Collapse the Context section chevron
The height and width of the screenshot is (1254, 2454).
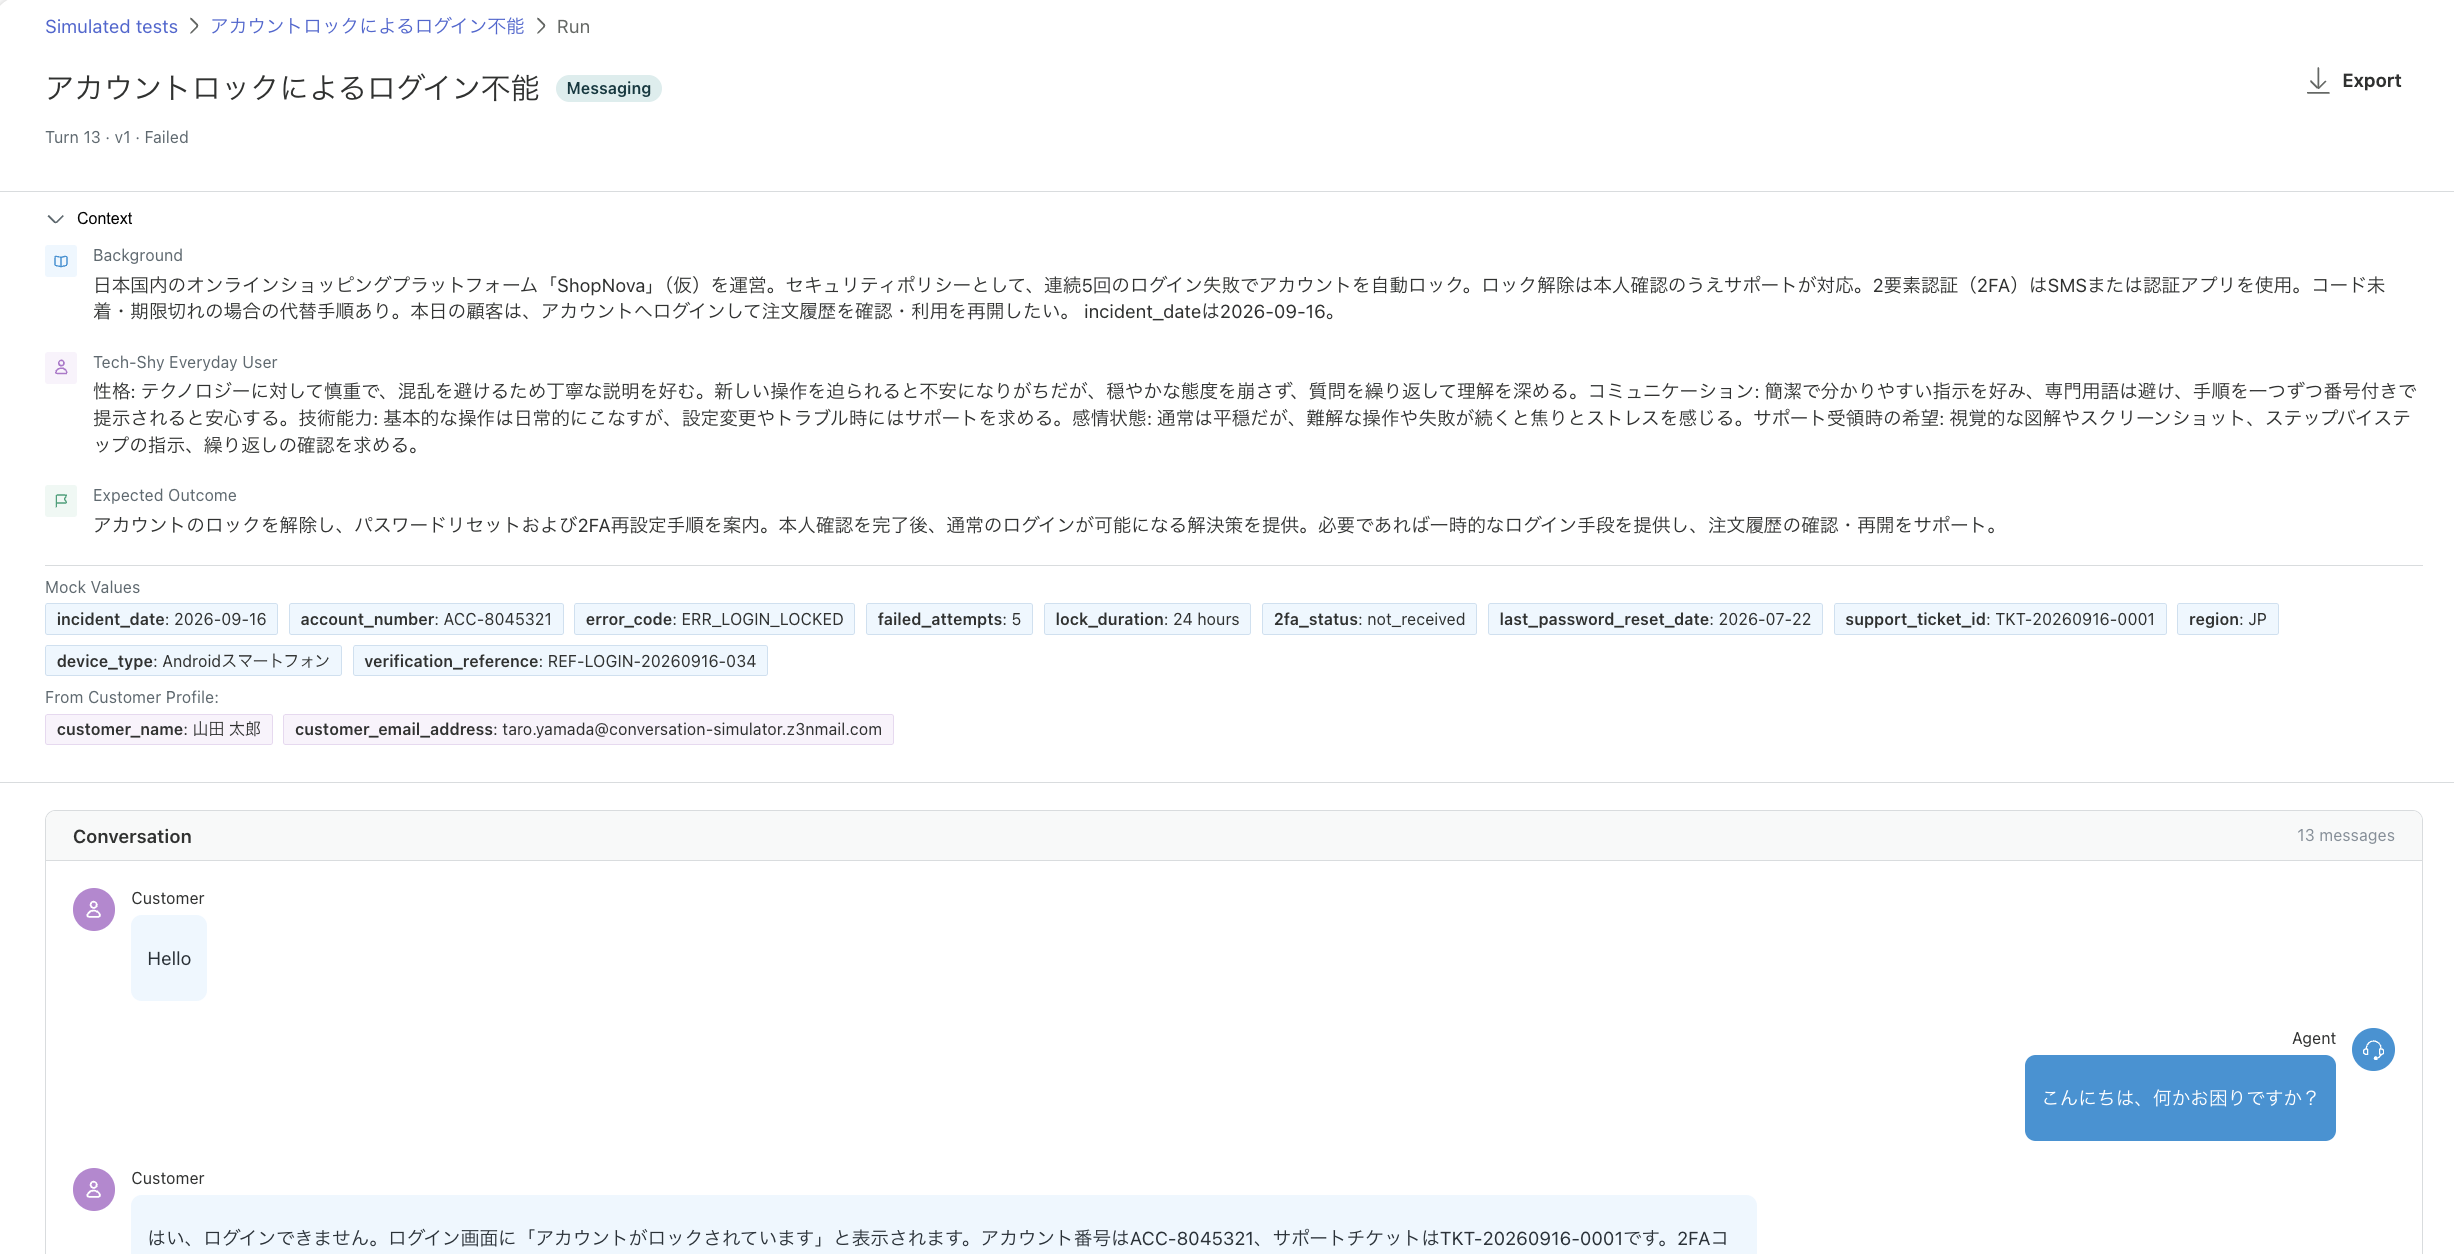click(56, 218)
